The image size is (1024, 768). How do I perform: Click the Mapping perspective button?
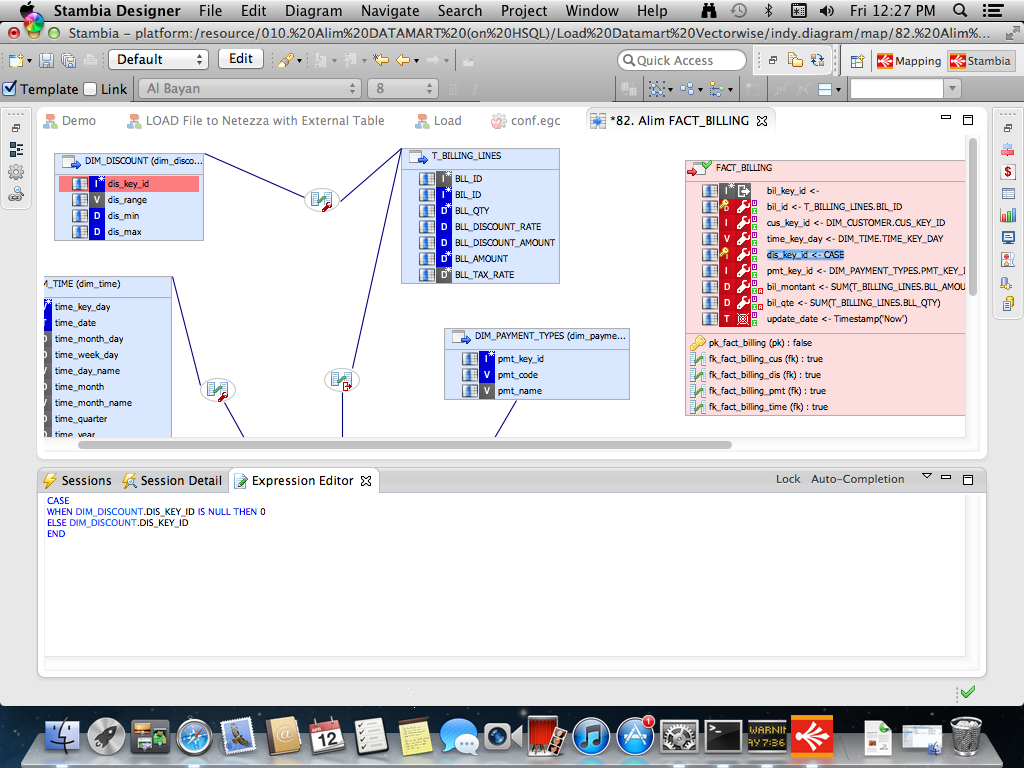tap(909, 61)
